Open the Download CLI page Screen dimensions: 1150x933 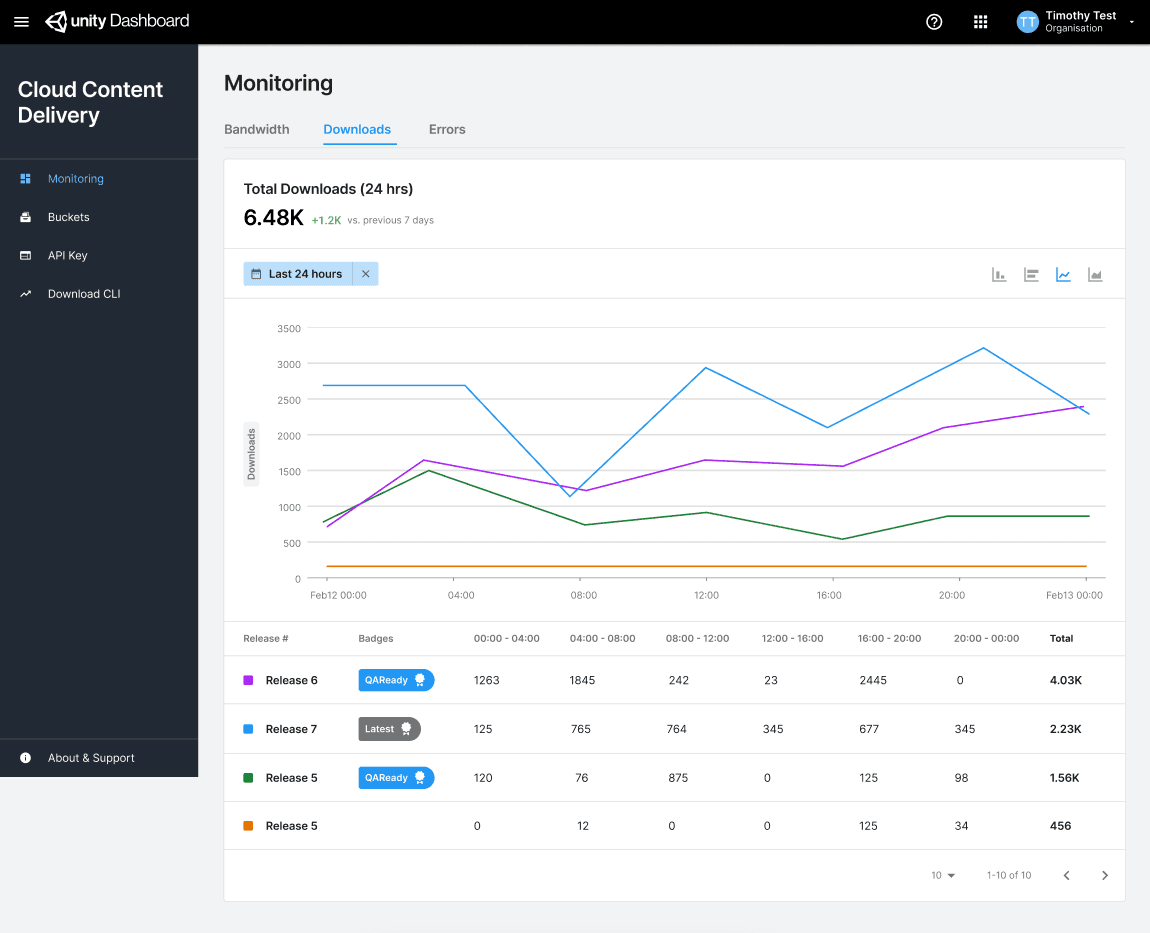coord(85,293)
